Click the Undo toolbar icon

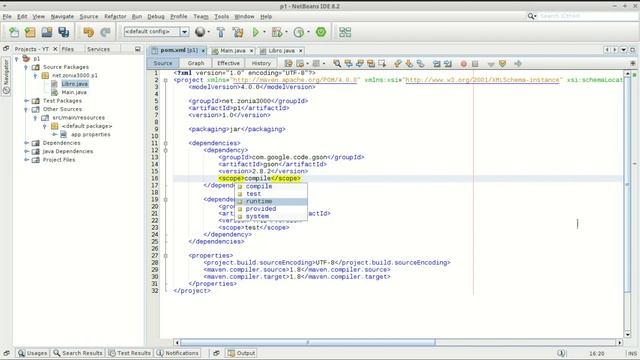(x=88, y=32)
